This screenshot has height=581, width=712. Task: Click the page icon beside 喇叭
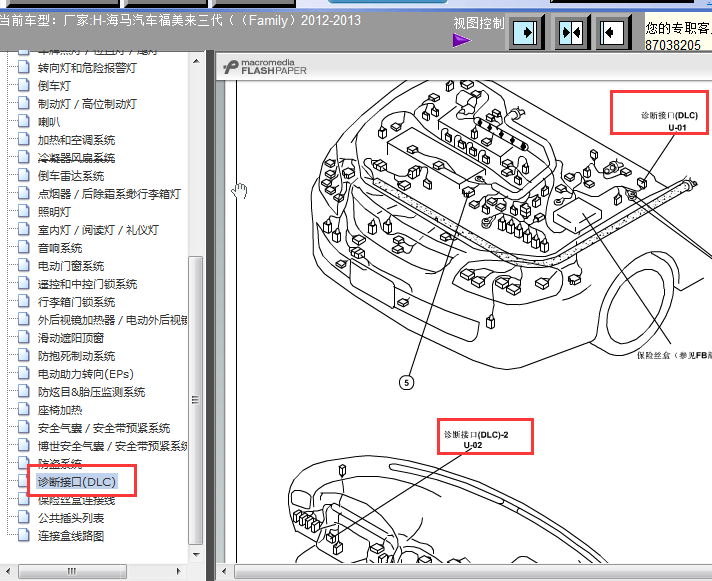24,121
